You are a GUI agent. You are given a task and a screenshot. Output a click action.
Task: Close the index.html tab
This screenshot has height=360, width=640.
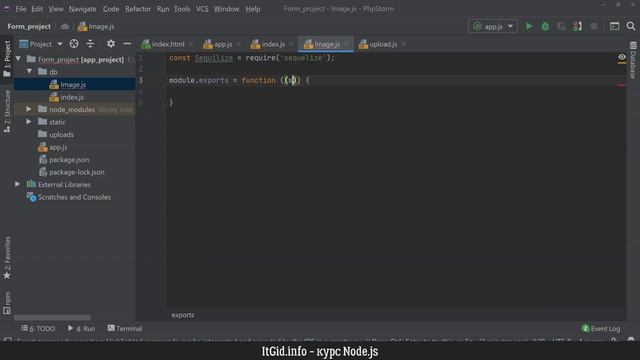click(191, 44)
